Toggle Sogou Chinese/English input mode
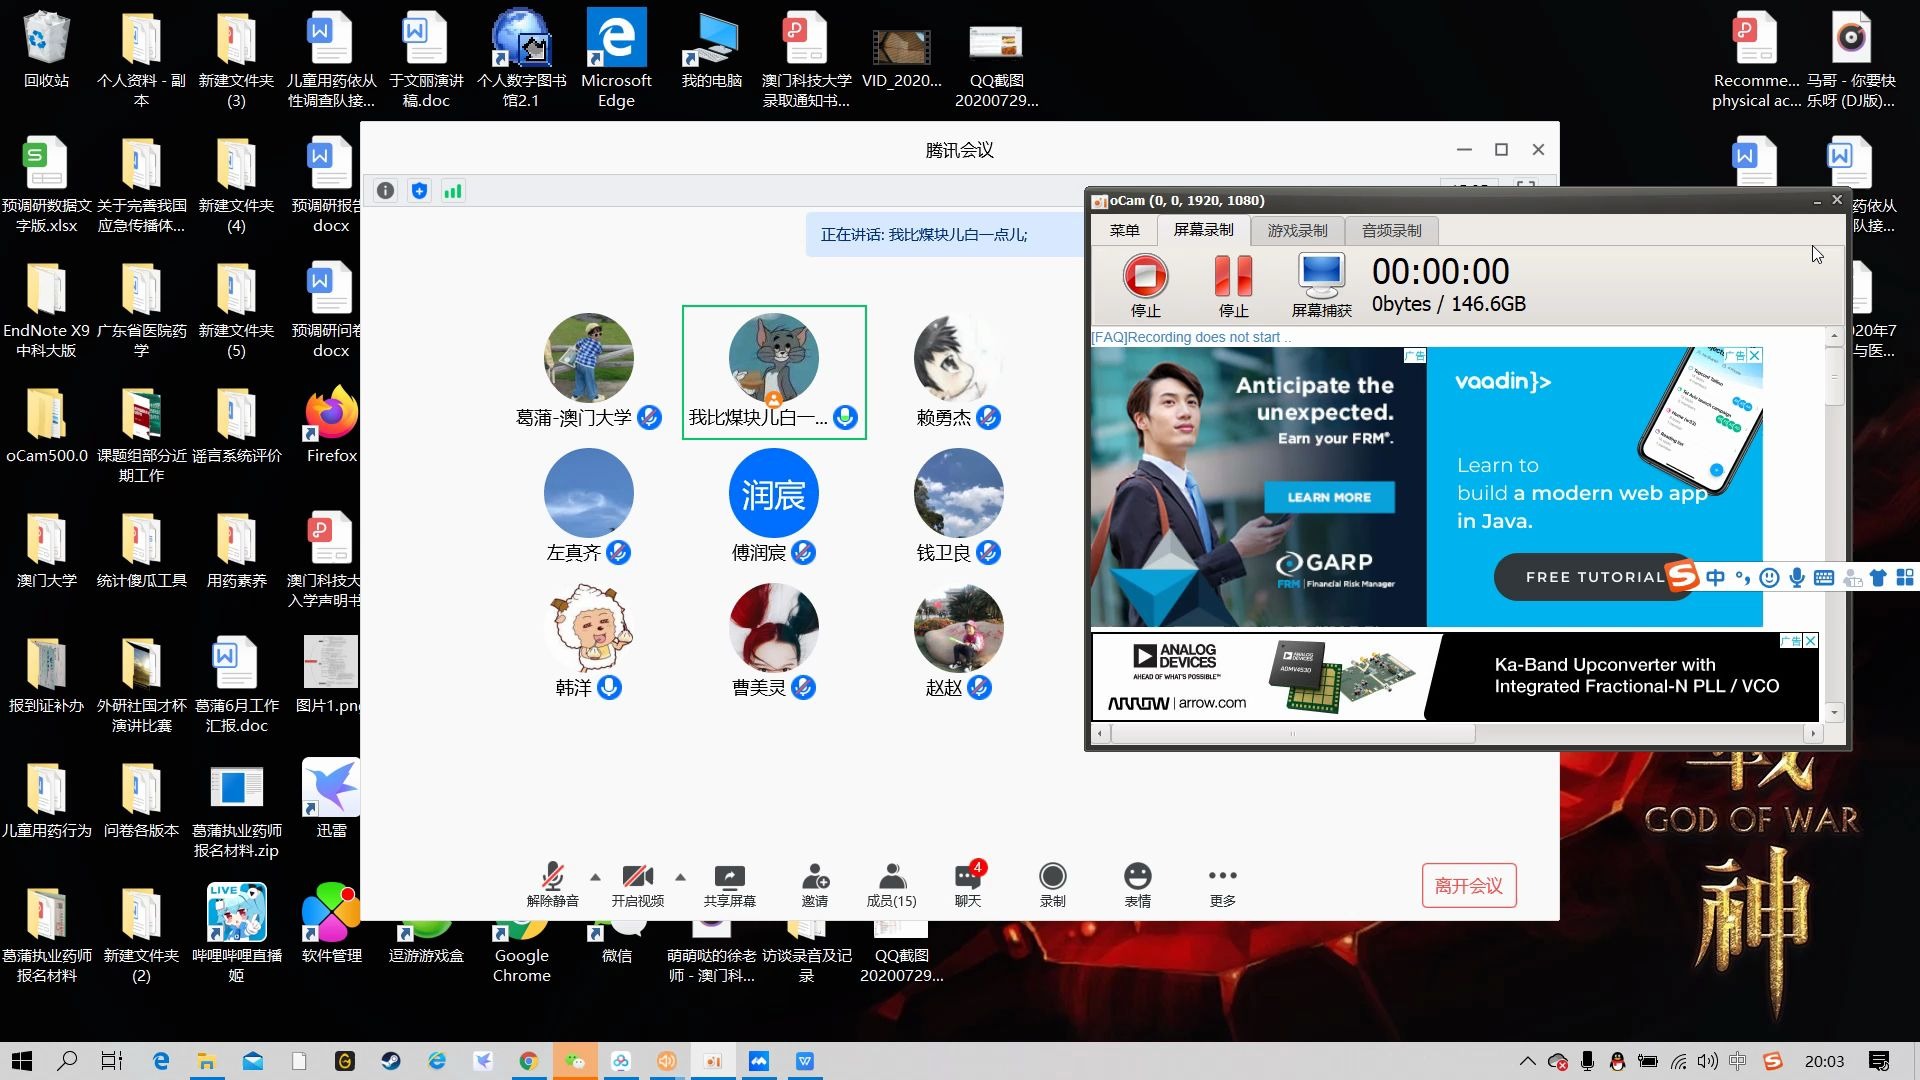Viewport: 1920px width, 1080px height. click(1716, 577)
